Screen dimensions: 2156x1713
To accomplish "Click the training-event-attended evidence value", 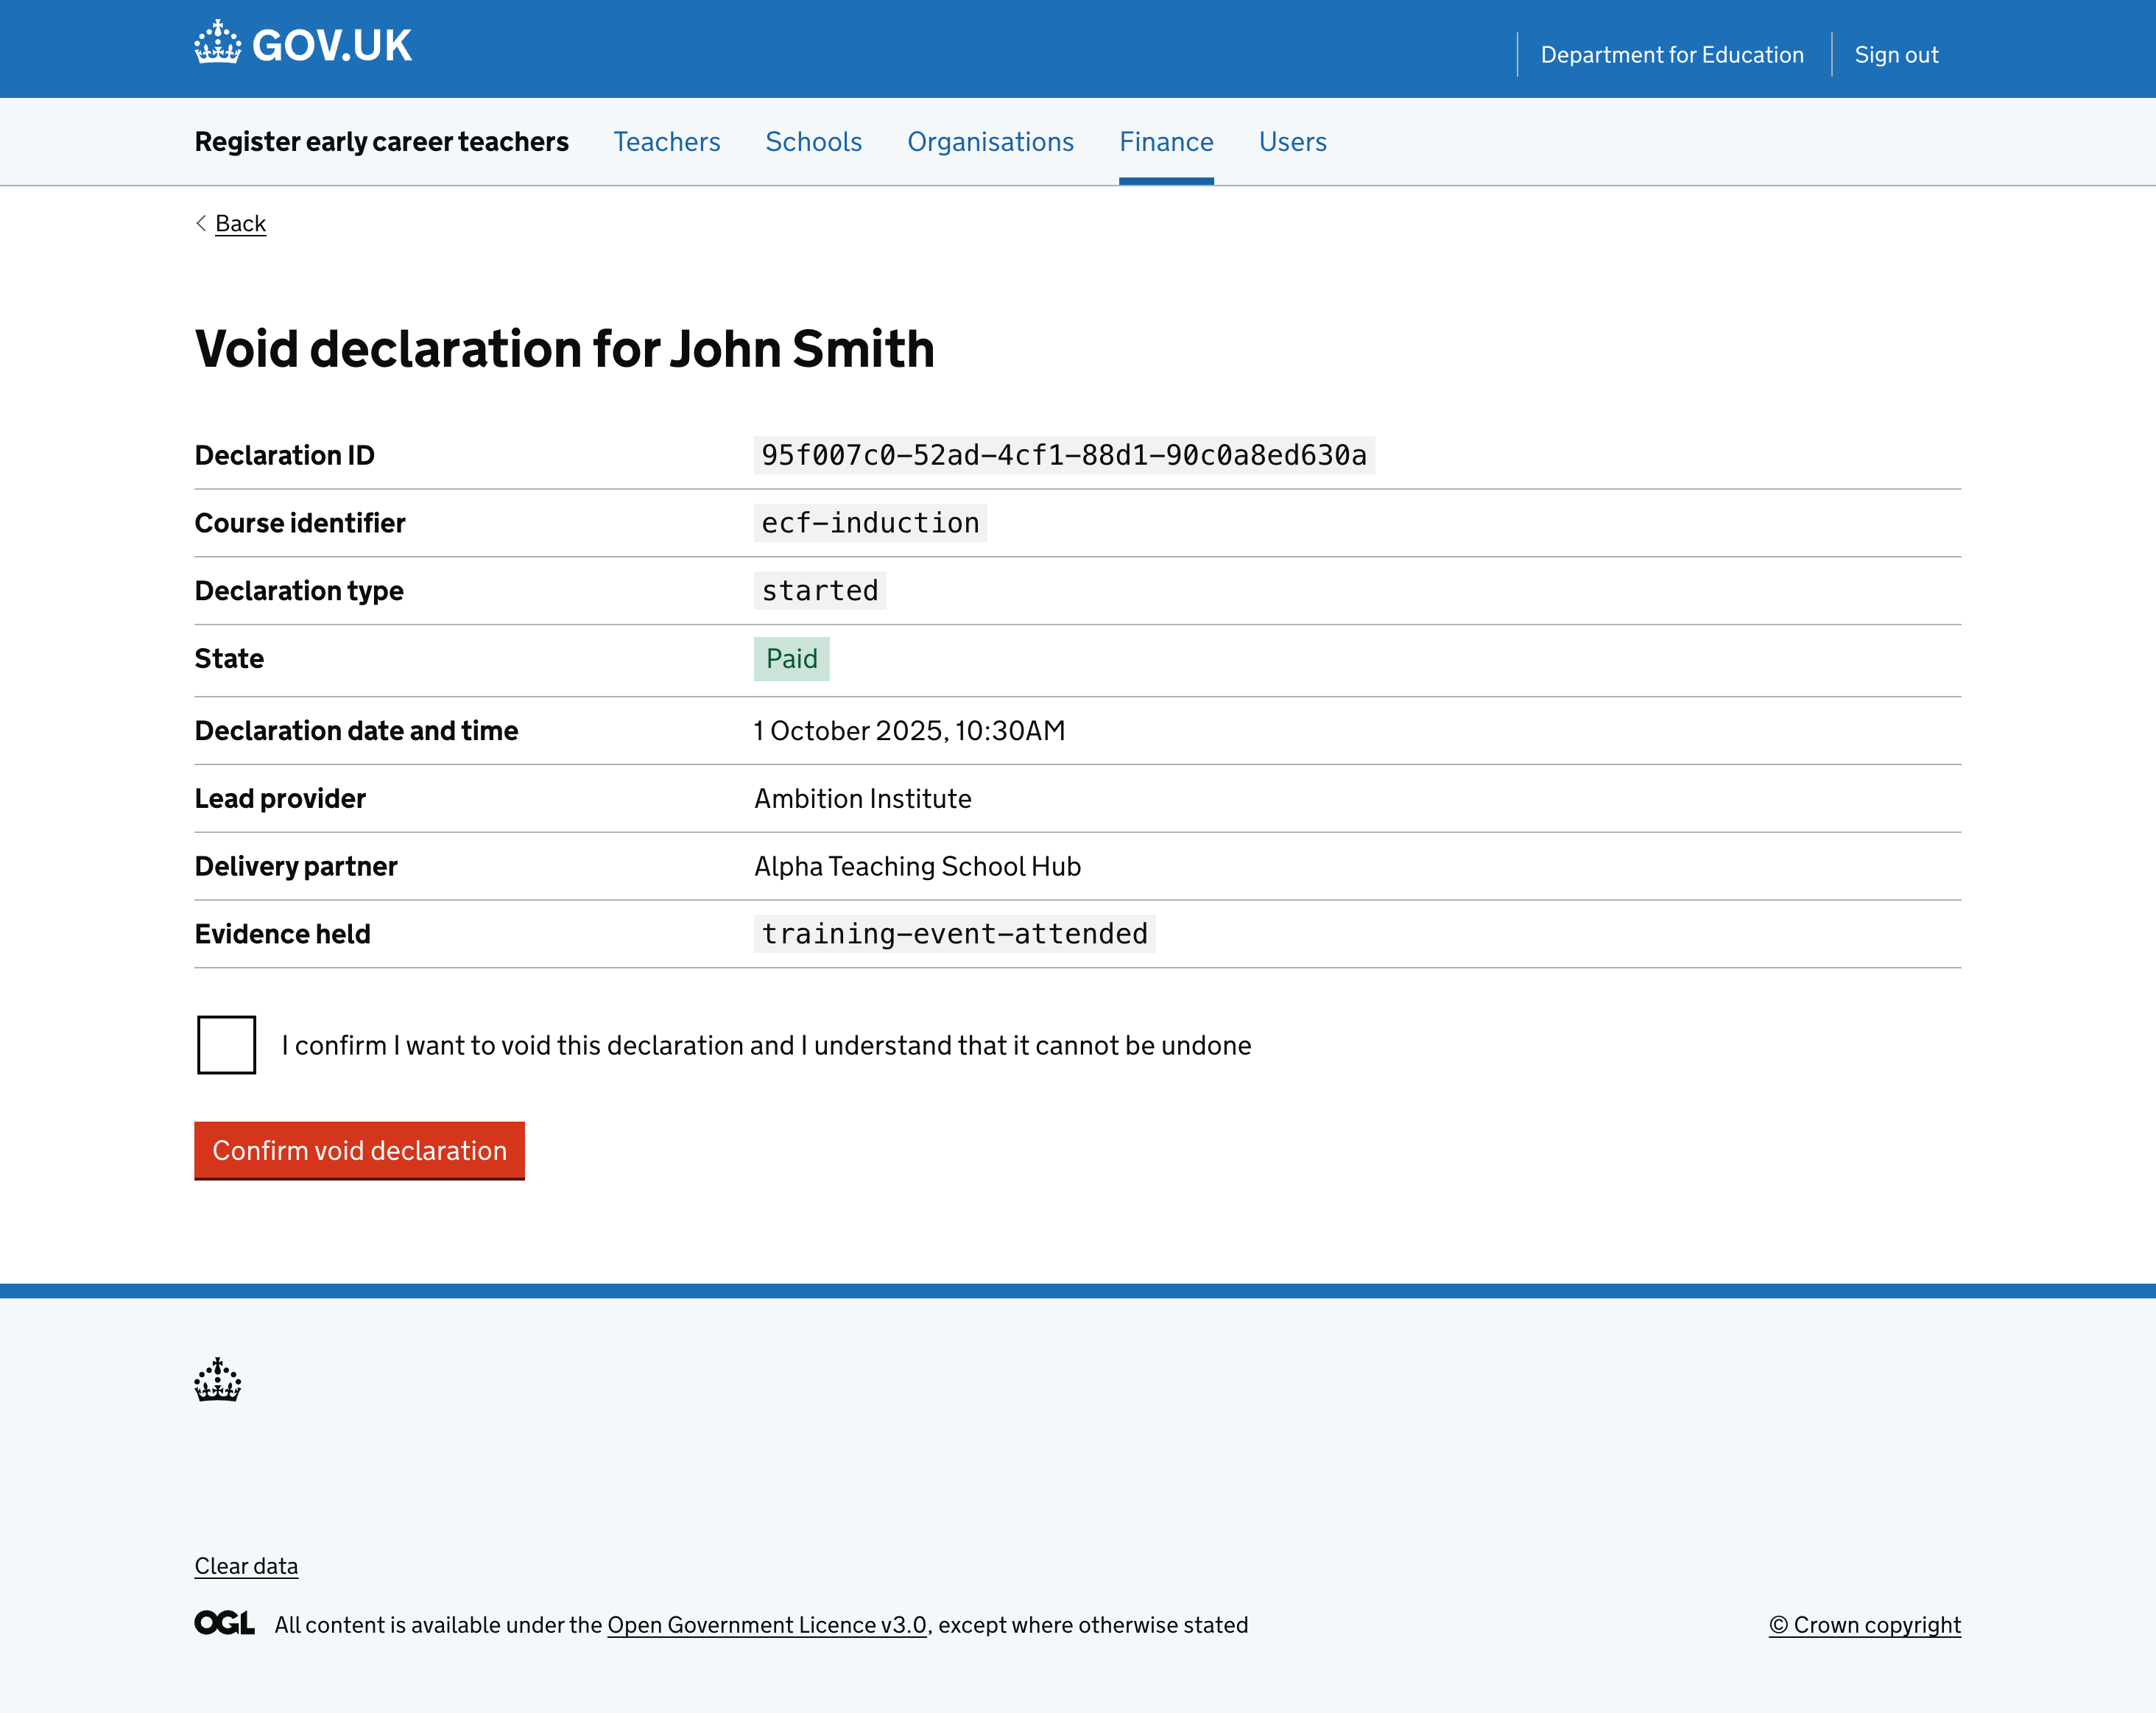I will 955,934.
